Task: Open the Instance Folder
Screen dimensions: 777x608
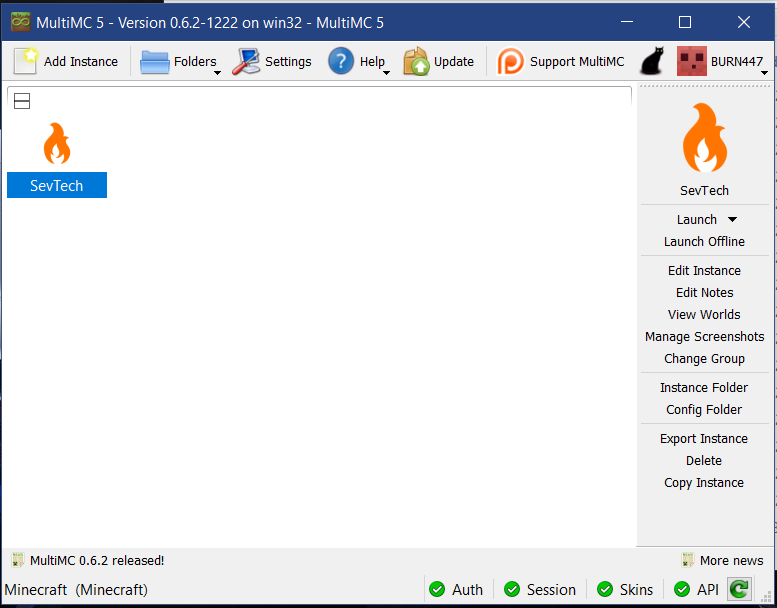Action: point(704,387)
